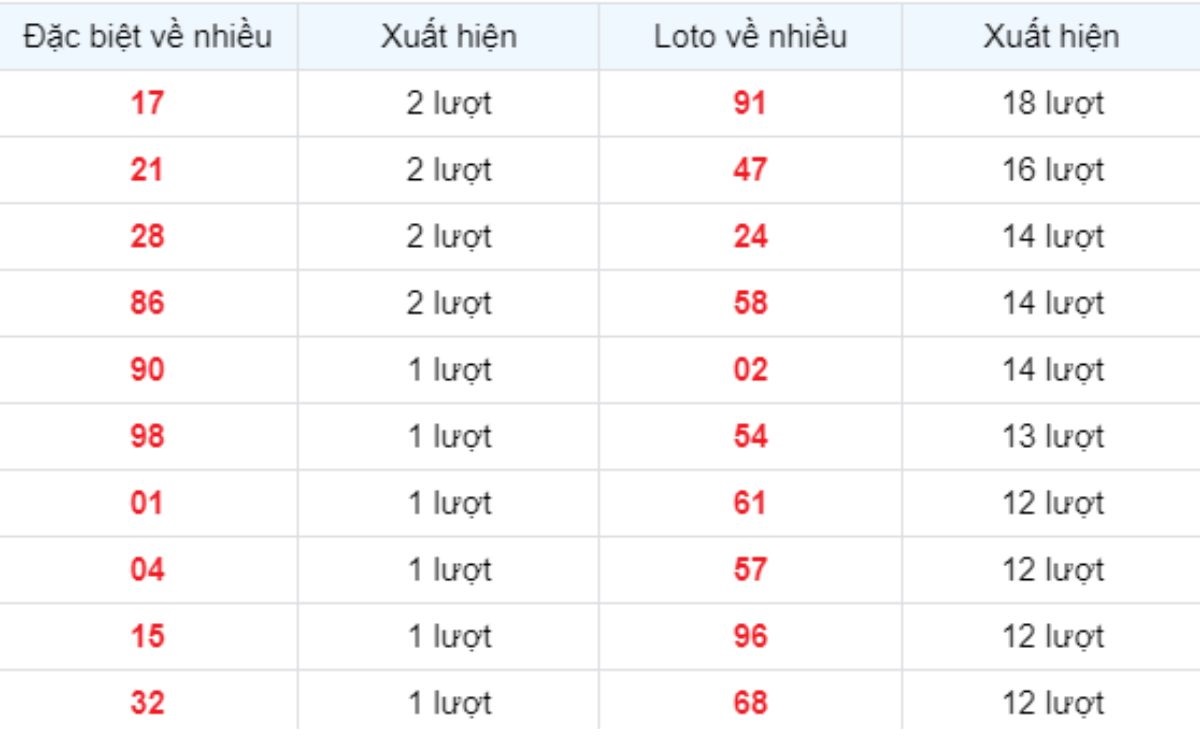Click the 'Loto về nhiều' column header

(x=750, y=37)
